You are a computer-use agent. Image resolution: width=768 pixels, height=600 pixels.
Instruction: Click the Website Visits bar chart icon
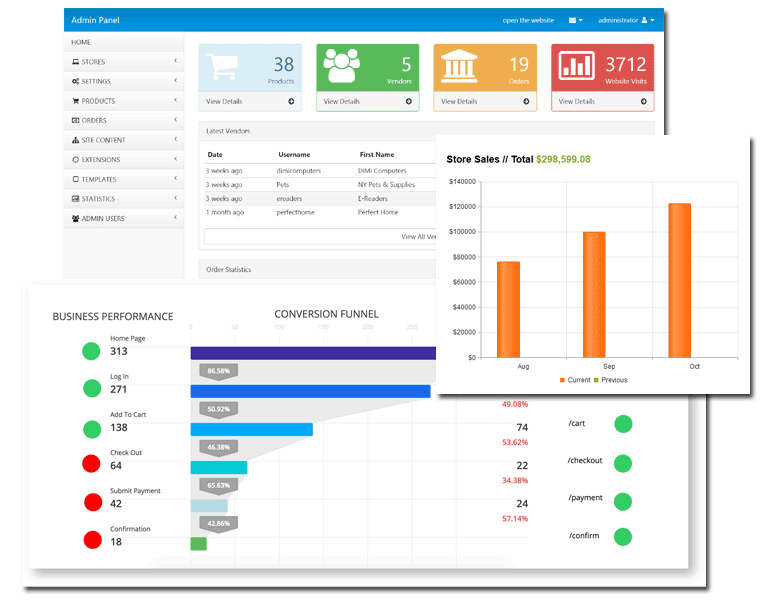click(576, 66)
